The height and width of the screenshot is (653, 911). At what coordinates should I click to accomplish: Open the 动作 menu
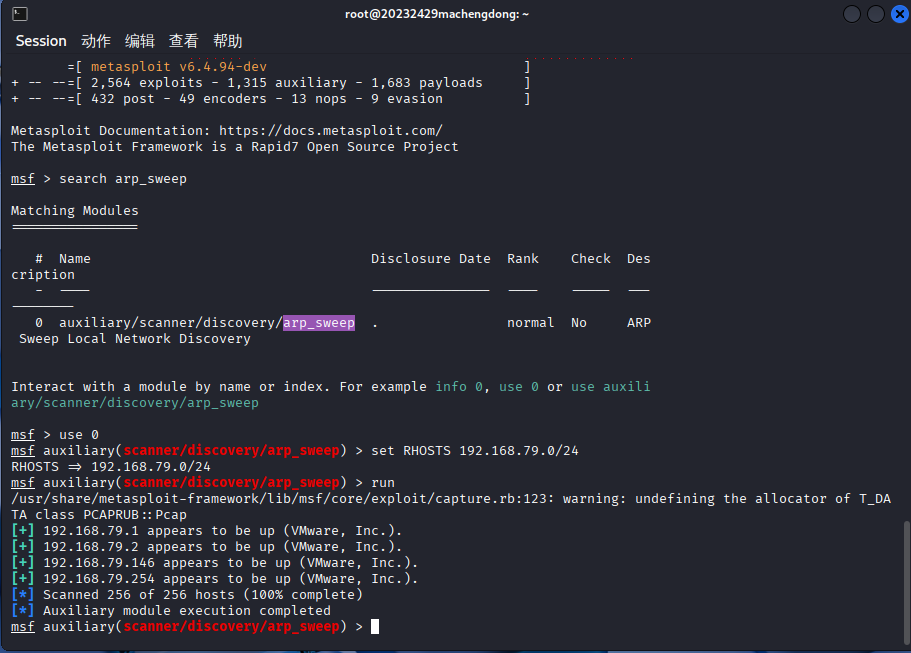tap(96, 41)
